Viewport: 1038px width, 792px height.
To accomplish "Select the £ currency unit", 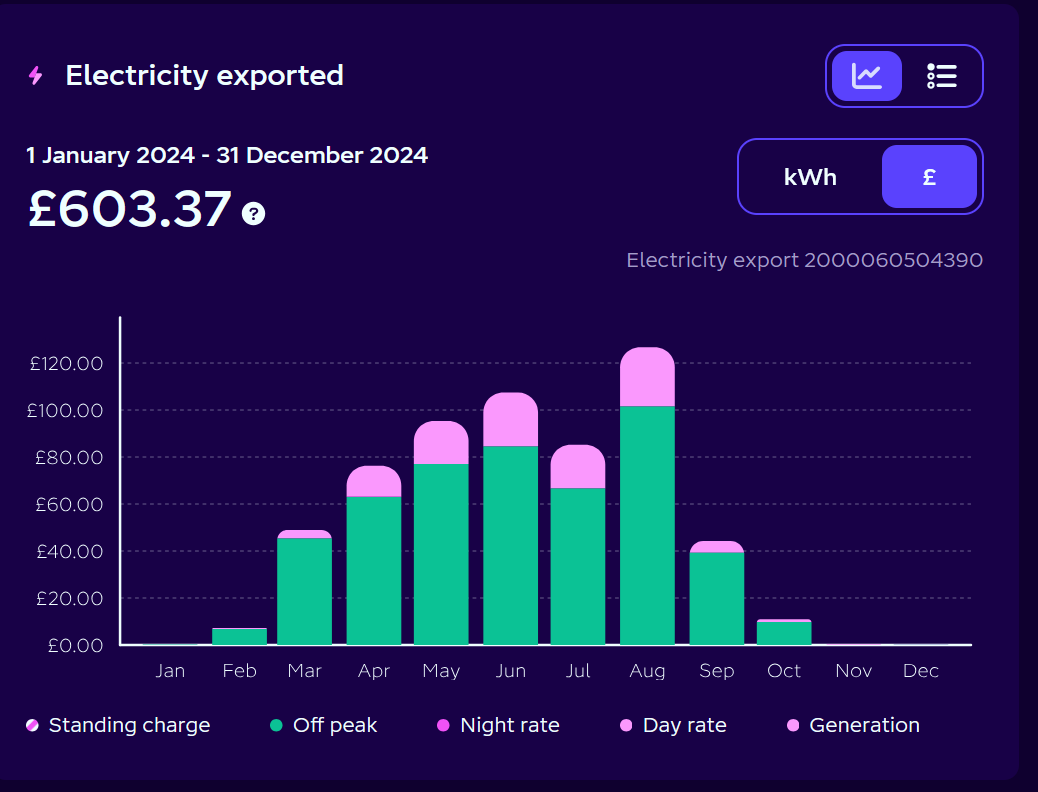I will tap(929, 177).
